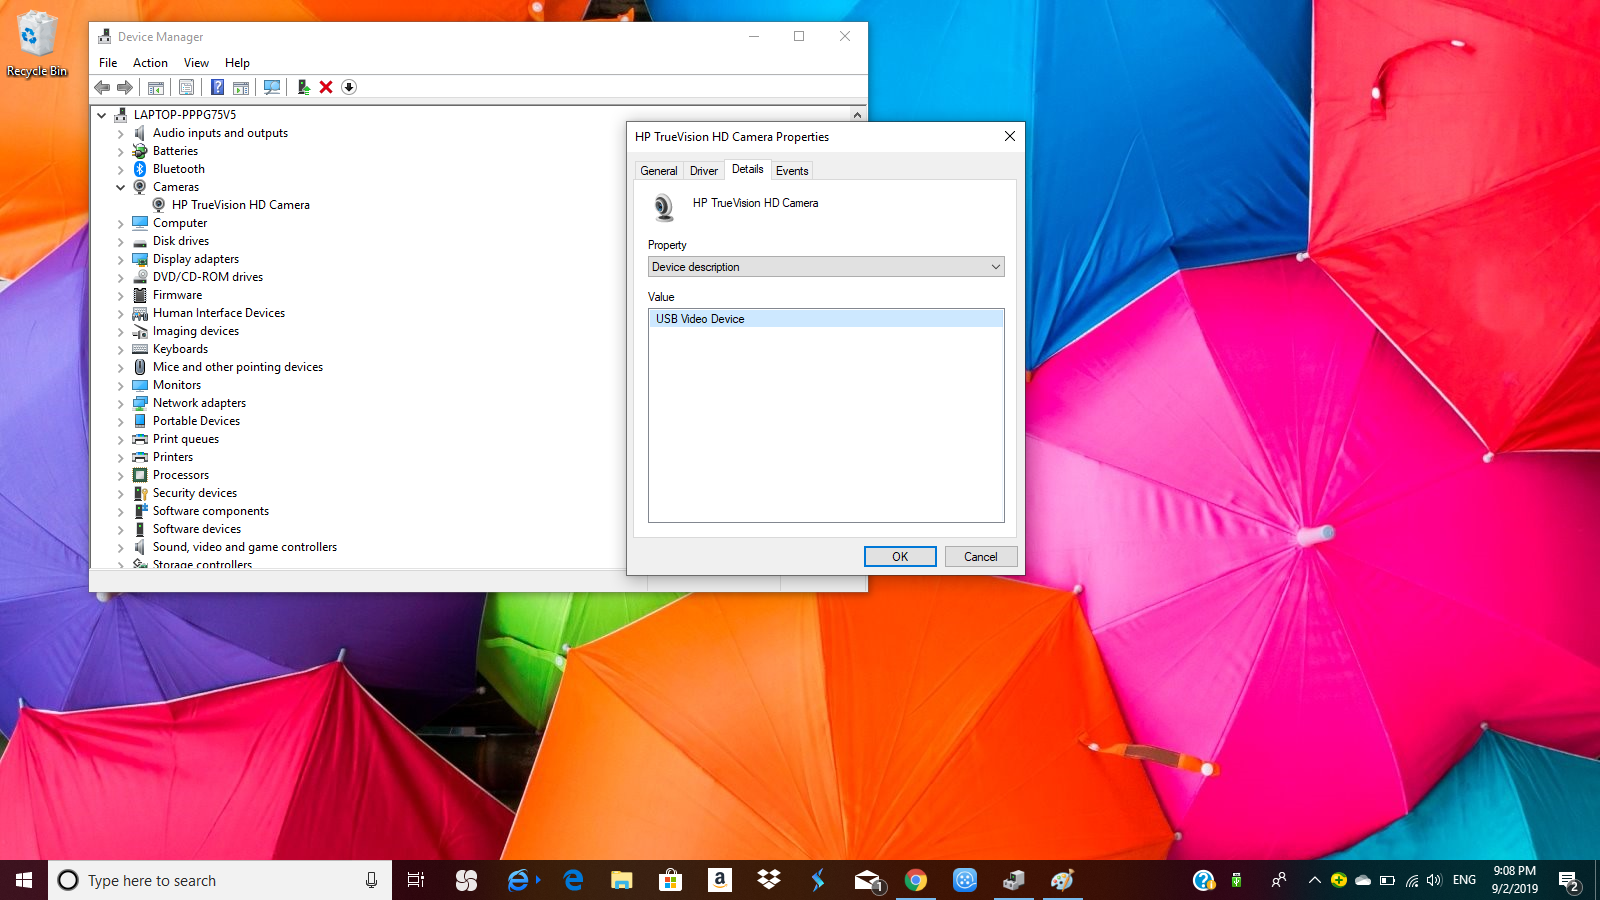Open the Action menu
Screen dimensions: 1600x900
click(x=150, y=63)
